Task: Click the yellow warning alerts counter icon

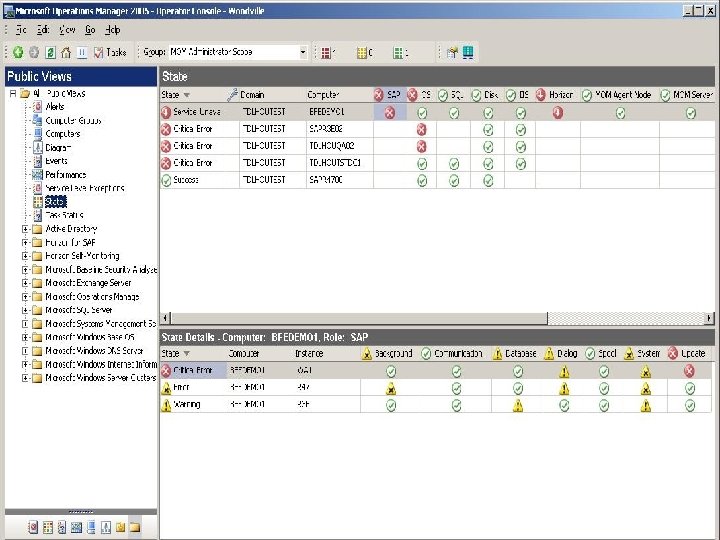Action: (x=362, y=53)
